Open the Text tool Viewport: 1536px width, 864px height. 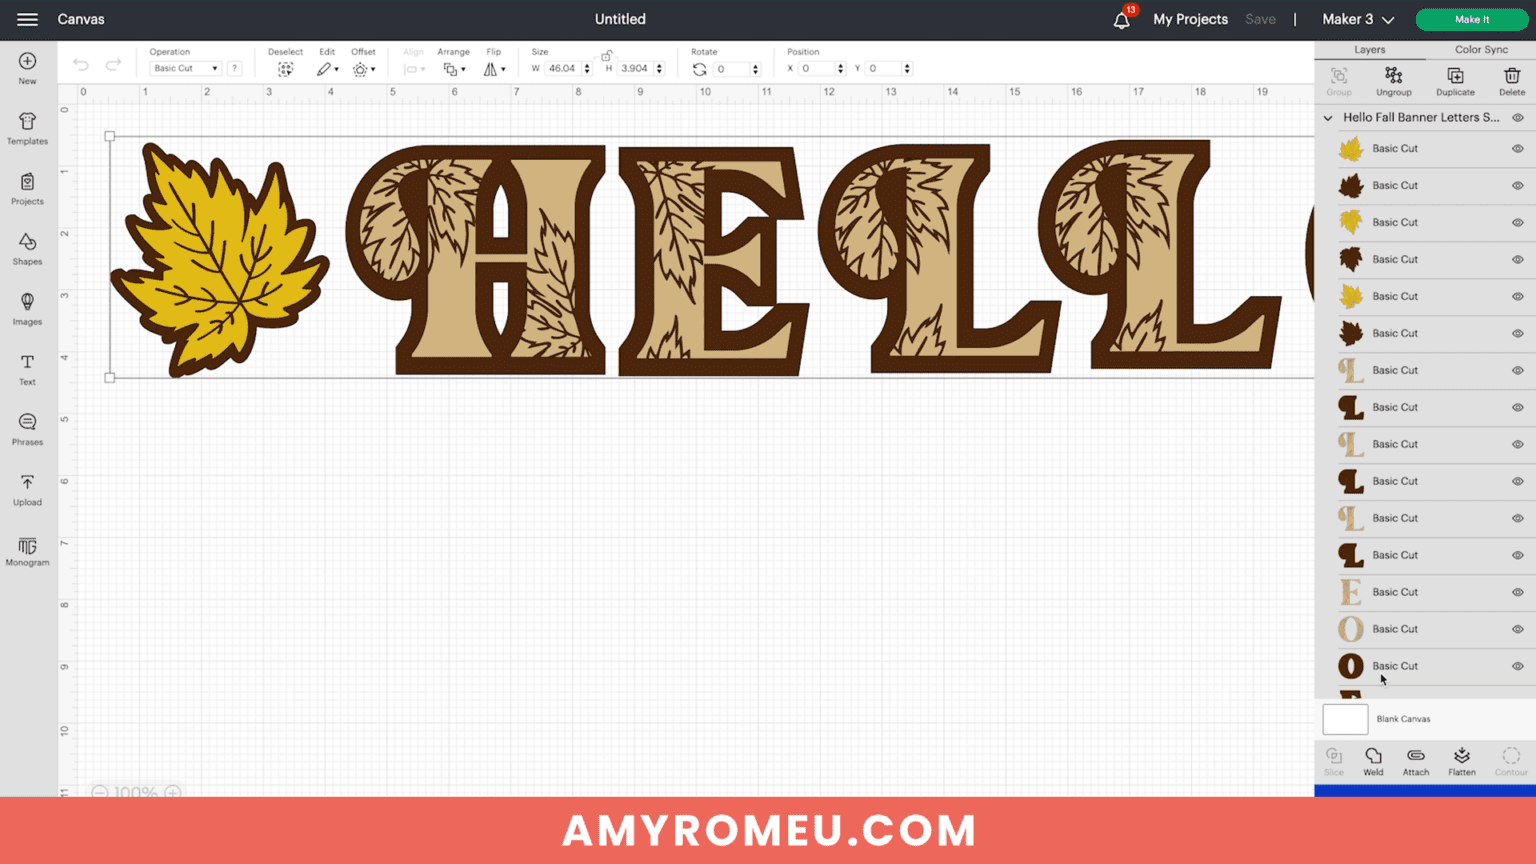click(x=27, y=369)
